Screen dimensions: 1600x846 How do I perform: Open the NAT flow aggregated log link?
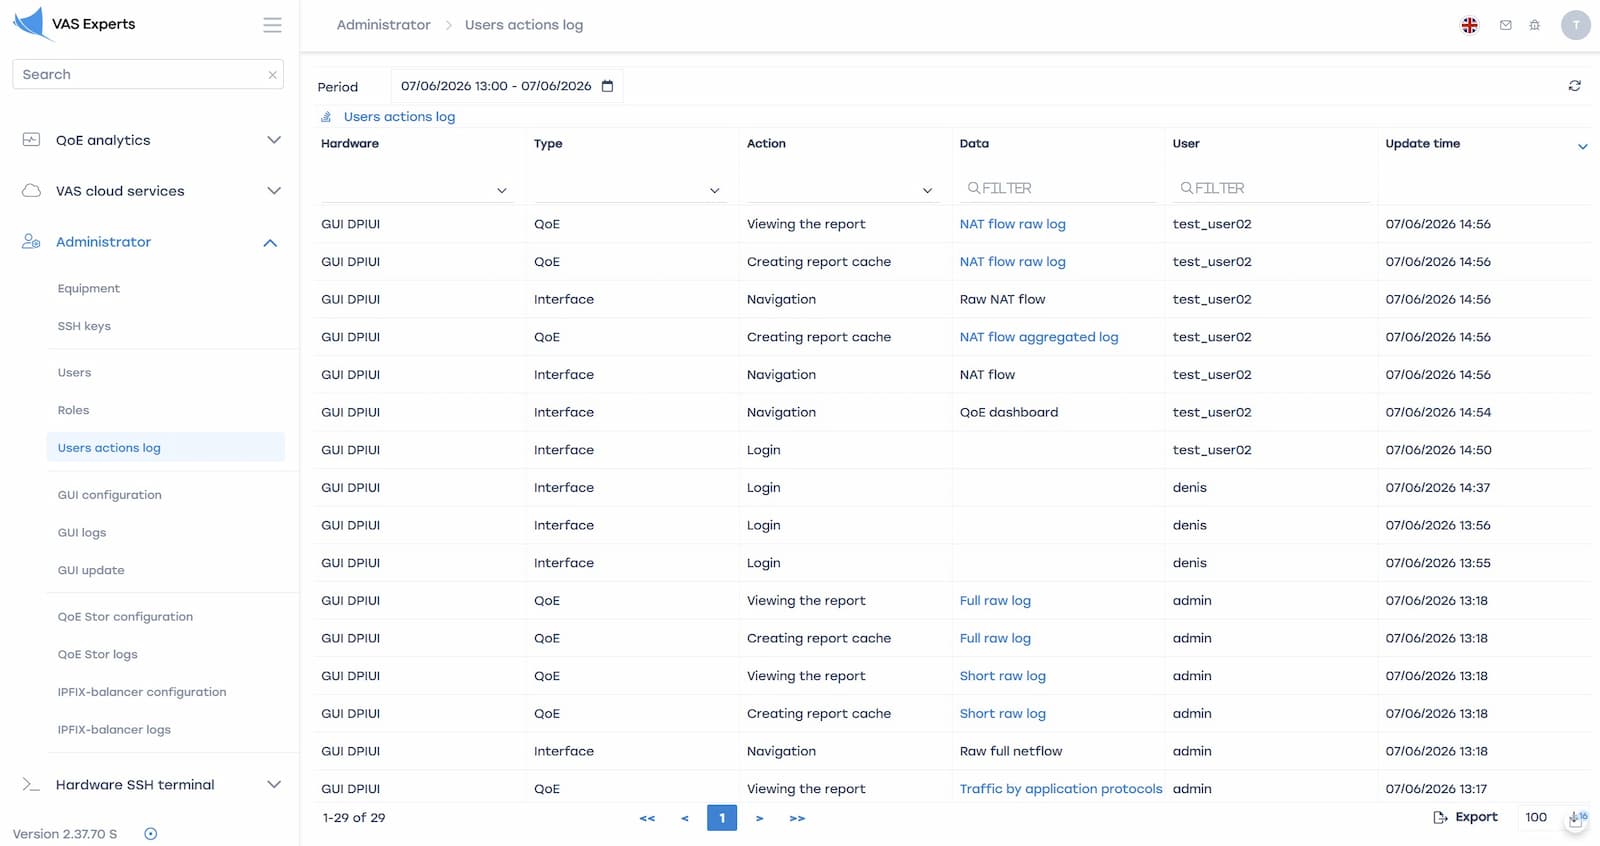point(1039,337)
